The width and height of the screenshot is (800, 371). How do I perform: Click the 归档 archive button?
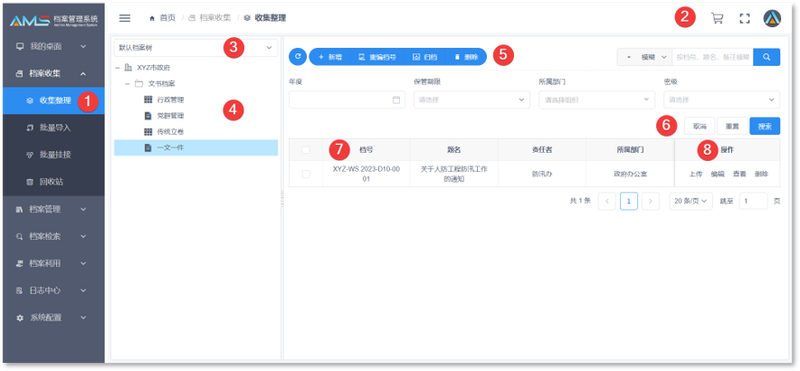425,57
